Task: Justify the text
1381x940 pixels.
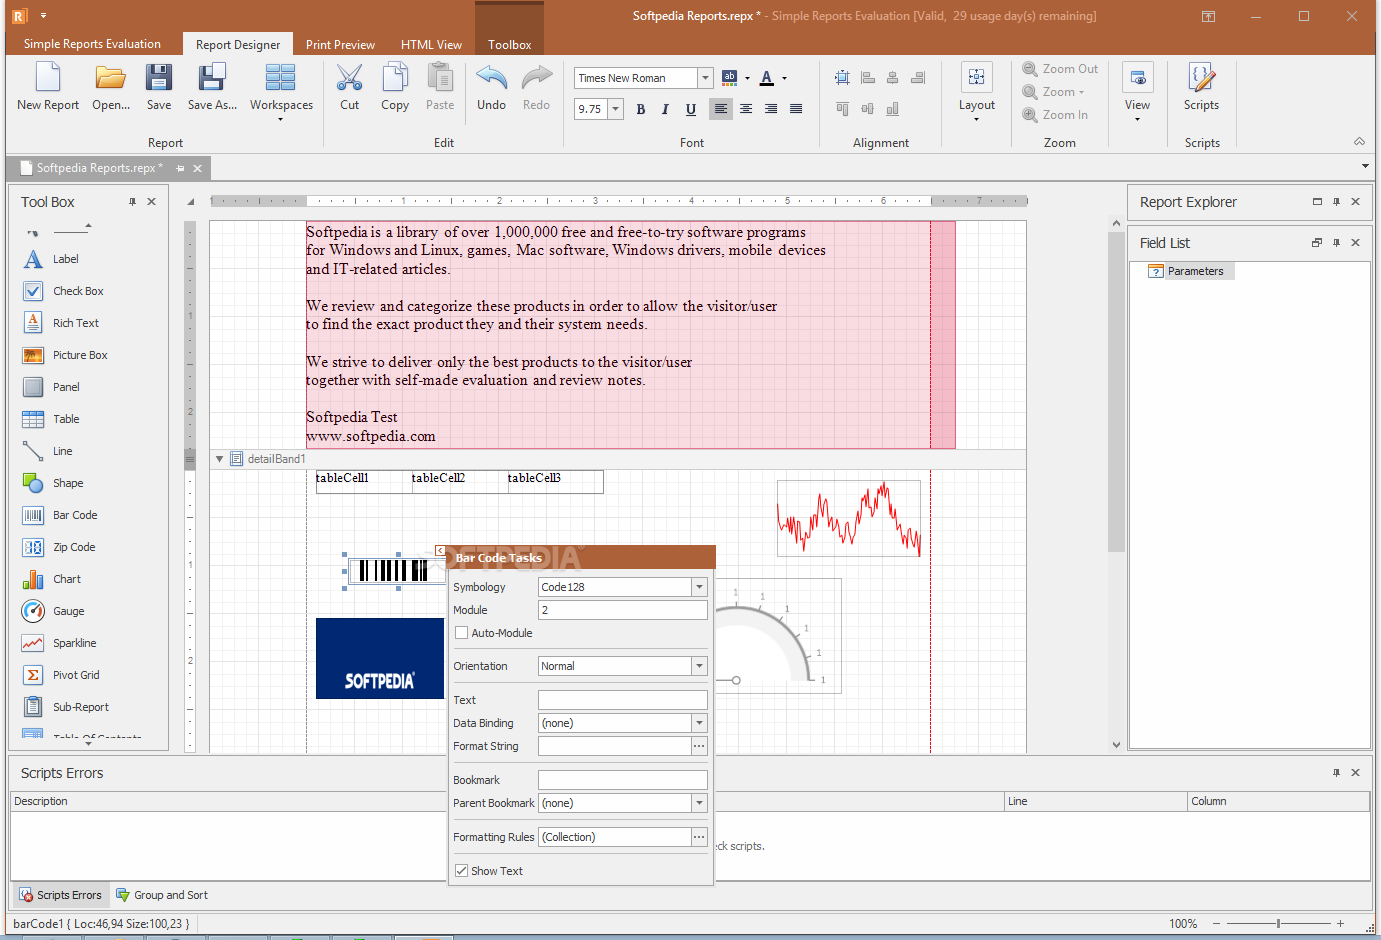Action: point(796,109)
